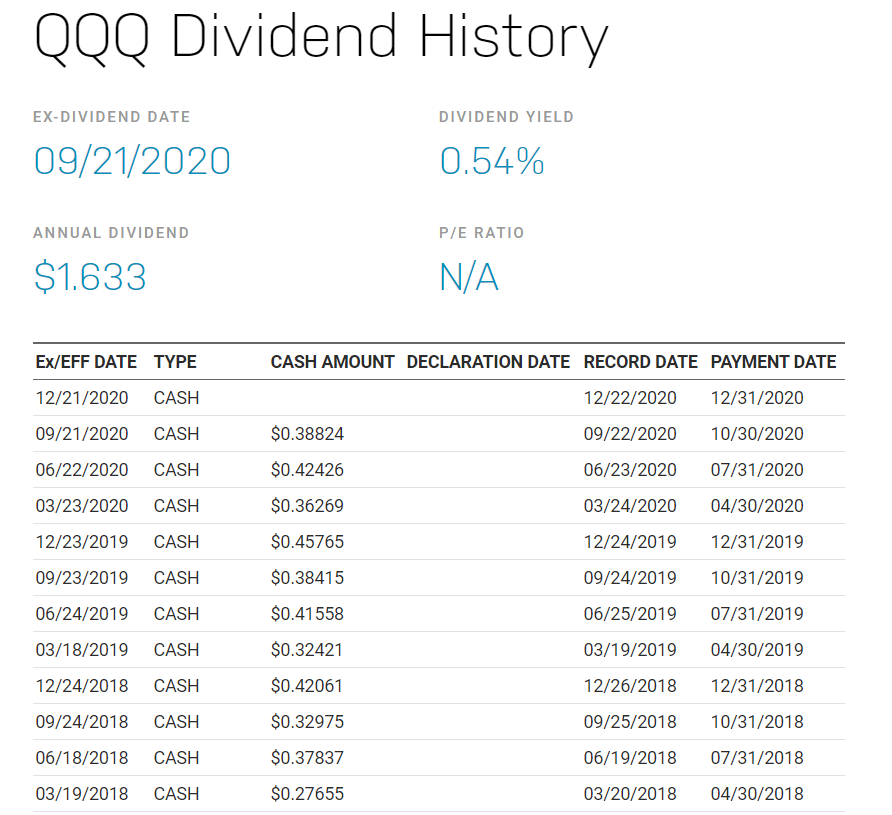Image resolution: width=892 pixels, height=815 pixels.
Task: Click record date 03/24/2020
Action: (x=630, y=506)
